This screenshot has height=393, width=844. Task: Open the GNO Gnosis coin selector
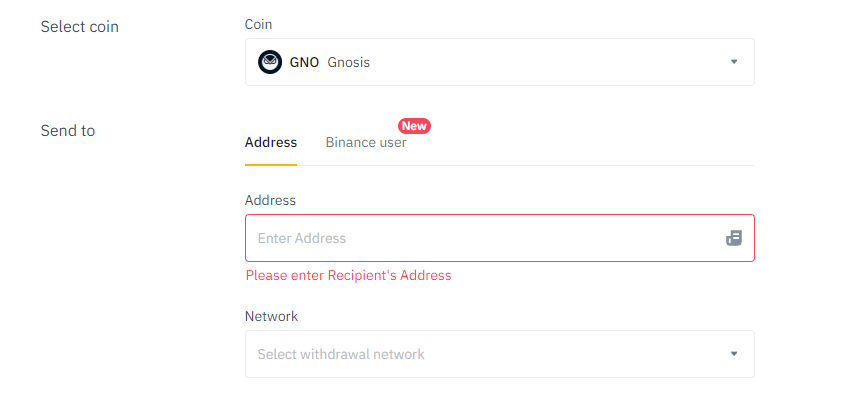(x=500, y=62)
